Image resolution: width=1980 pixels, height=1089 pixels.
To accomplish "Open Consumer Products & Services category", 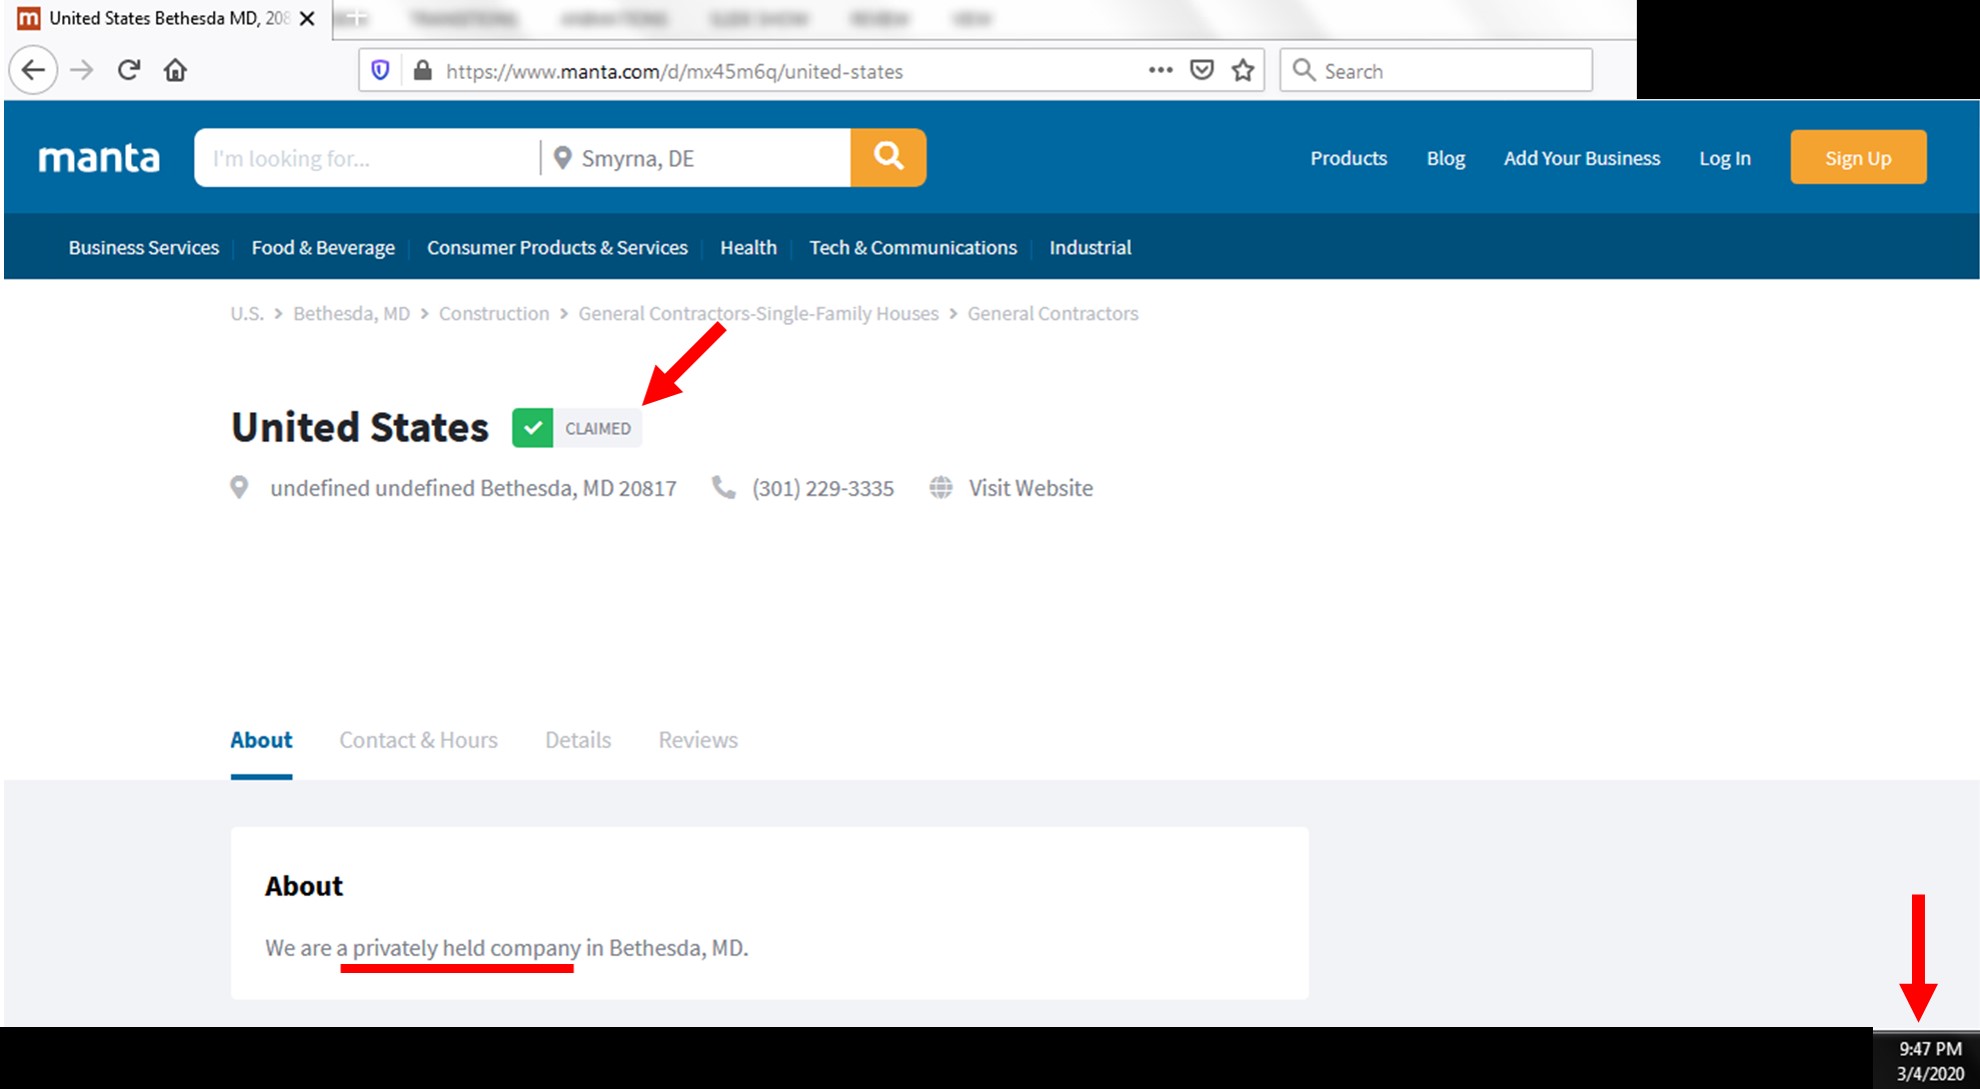I will [x=557, y=247].
